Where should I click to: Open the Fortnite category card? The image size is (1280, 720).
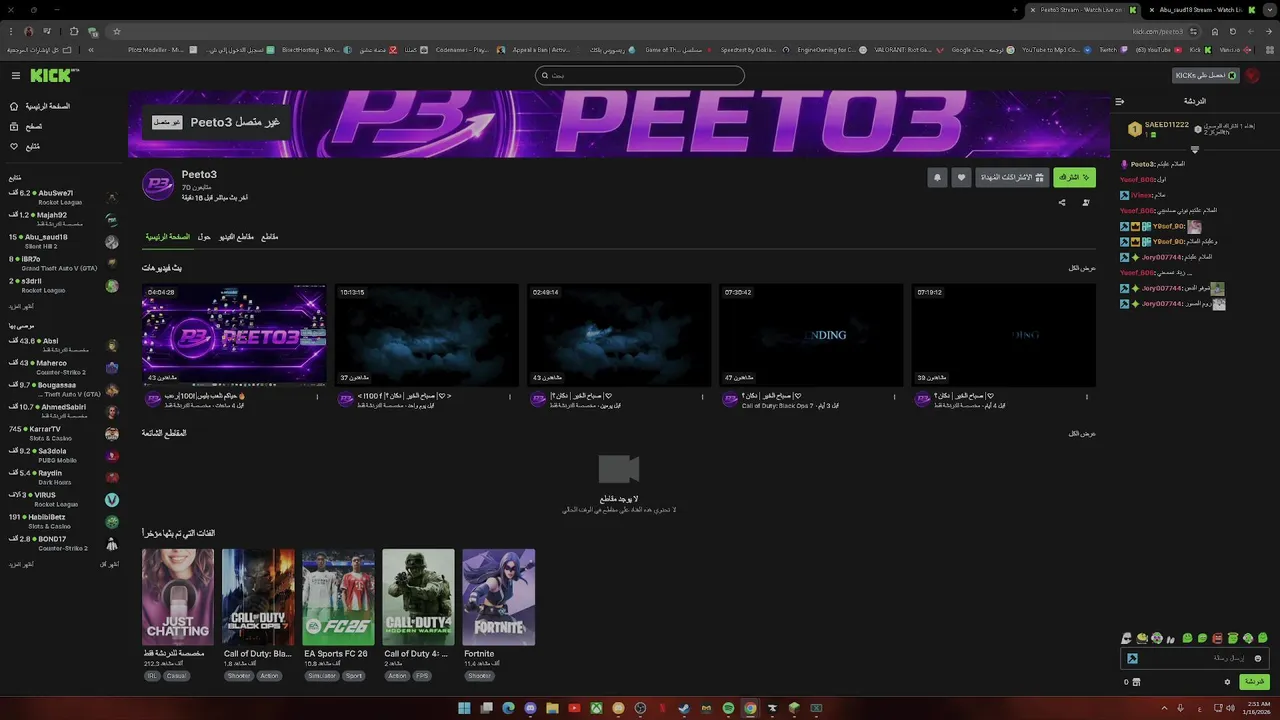(498, 597)
